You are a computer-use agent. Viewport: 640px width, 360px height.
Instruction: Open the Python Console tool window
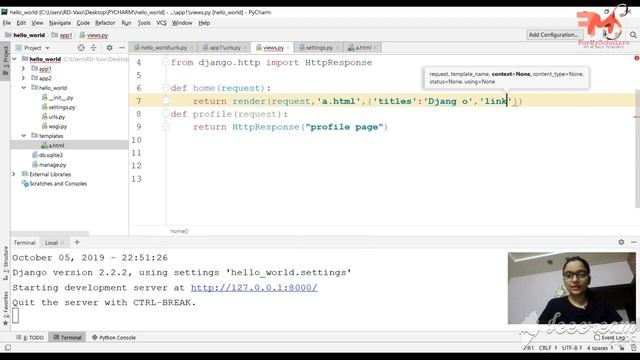pyautogui.click(x=113, y=338)
